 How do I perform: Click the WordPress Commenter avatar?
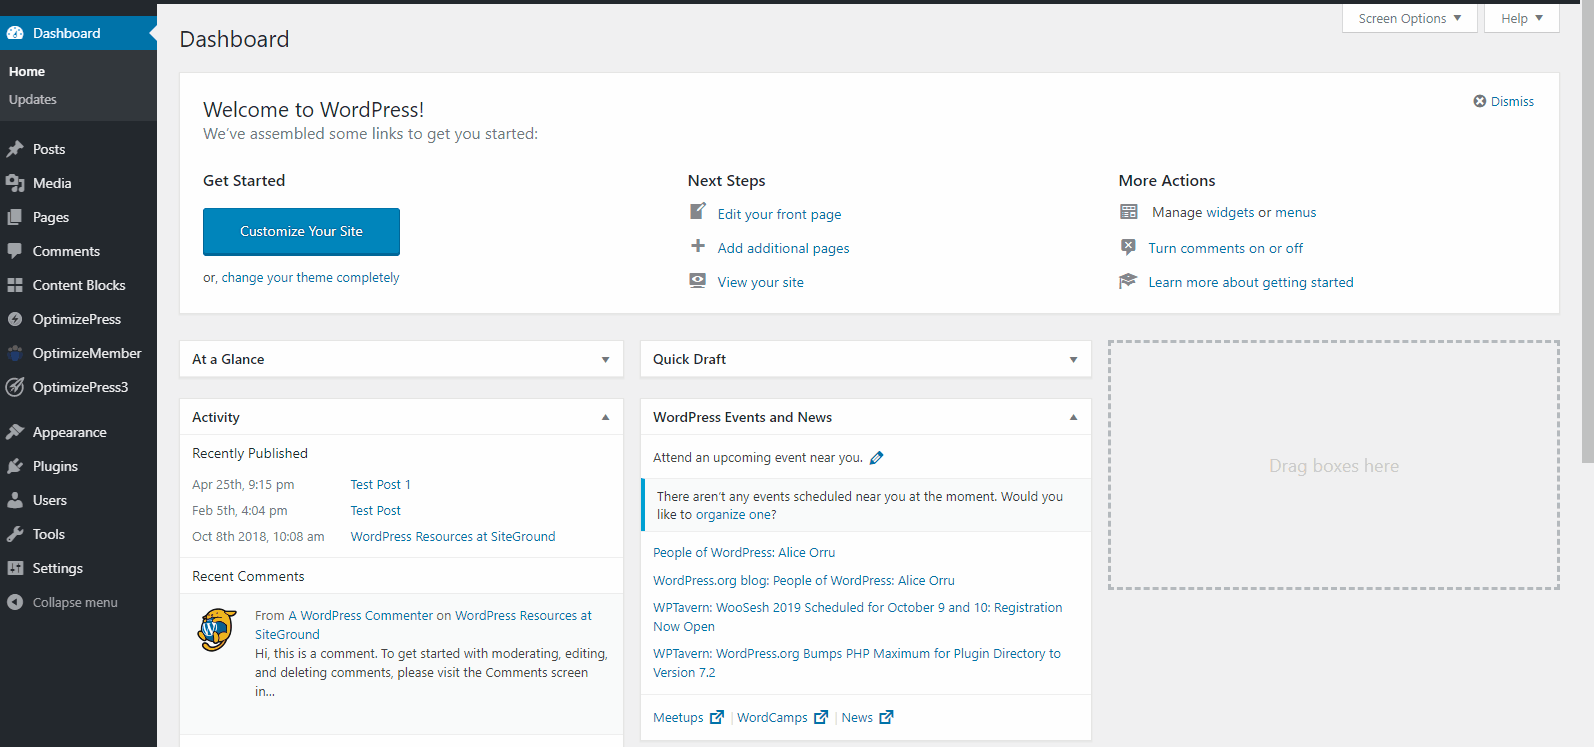coord(217,629)
